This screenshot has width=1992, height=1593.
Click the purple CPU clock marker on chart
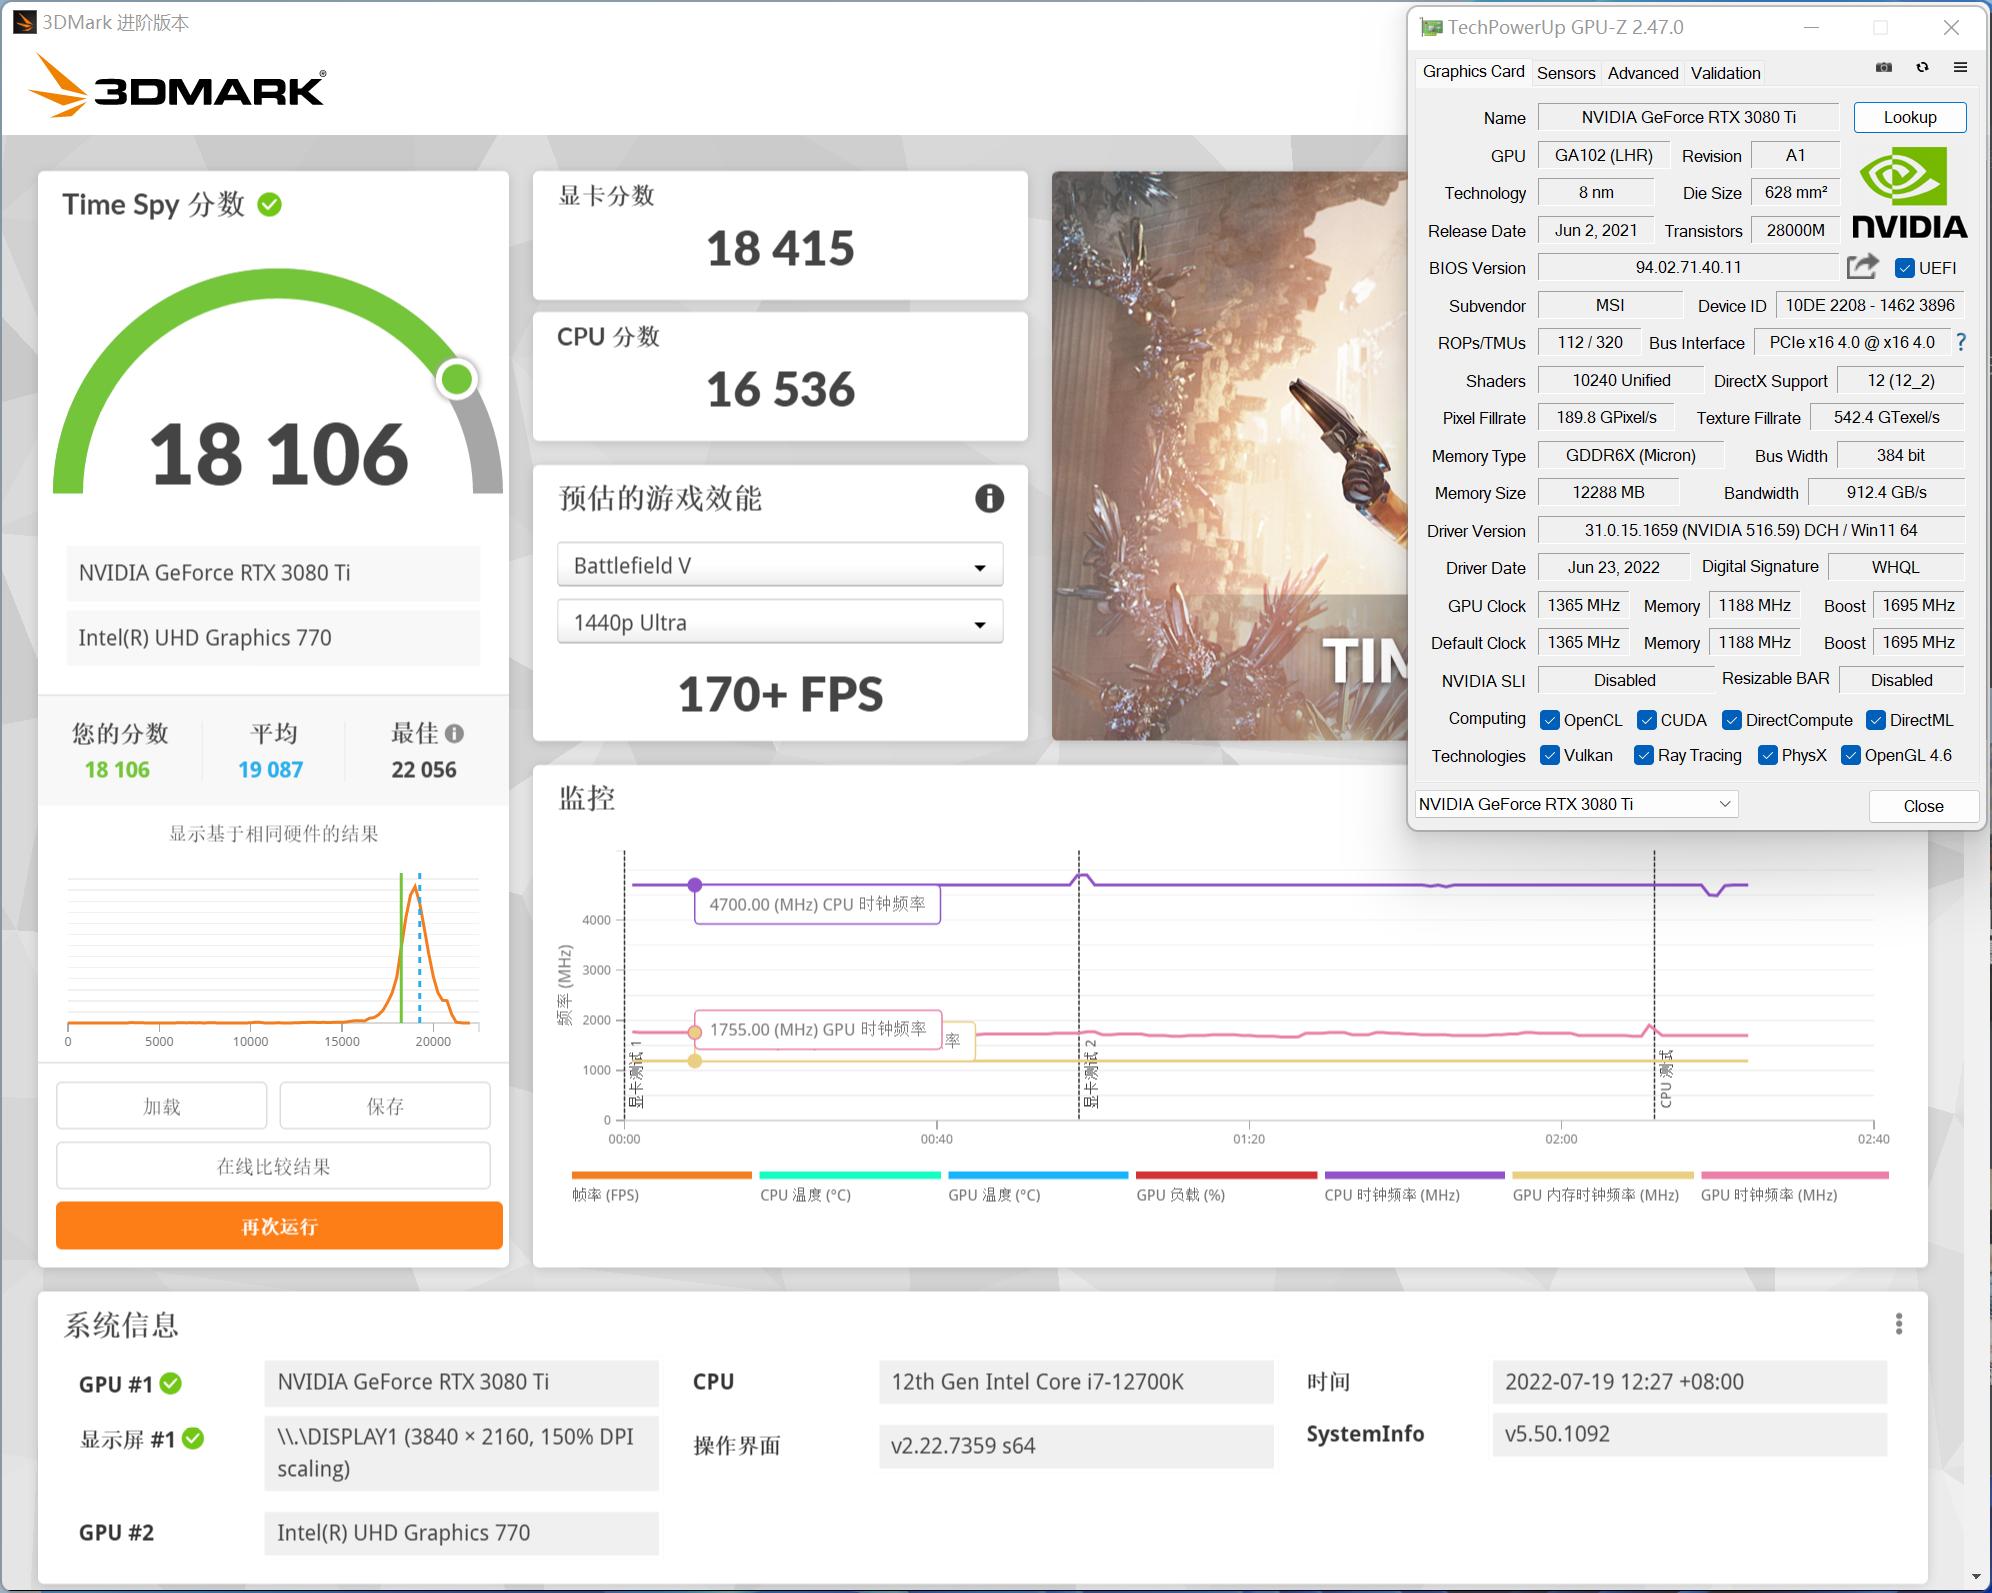[x=695, y=885]
